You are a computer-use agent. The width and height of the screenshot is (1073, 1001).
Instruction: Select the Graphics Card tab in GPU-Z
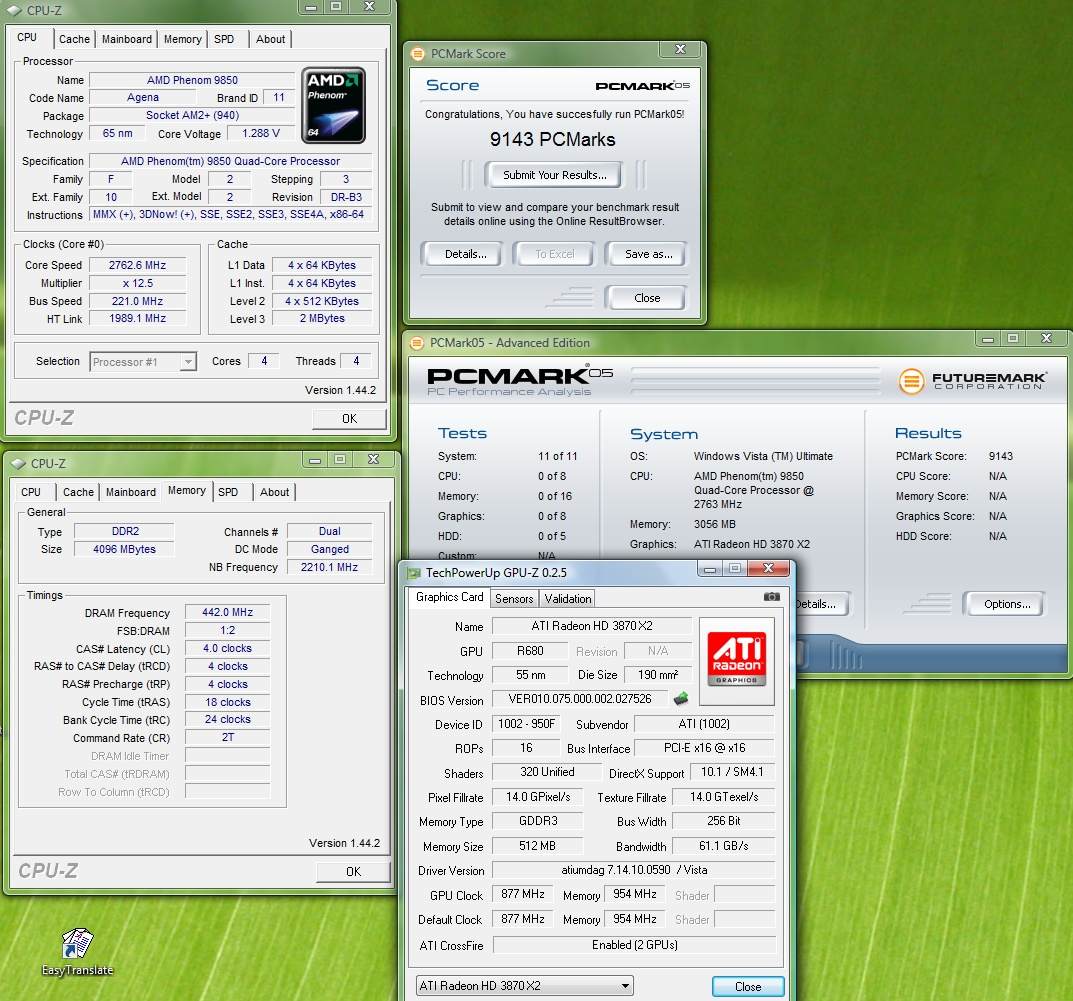(x=449, y=597)
